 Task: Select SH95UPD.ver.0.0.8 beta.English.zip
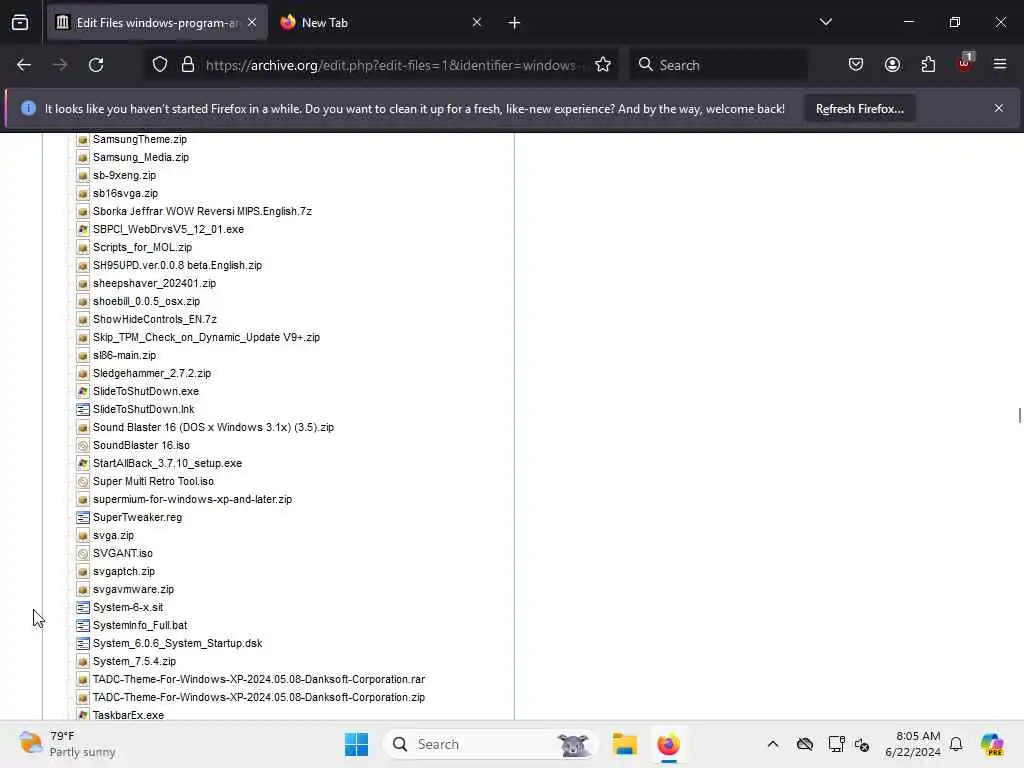177,265
